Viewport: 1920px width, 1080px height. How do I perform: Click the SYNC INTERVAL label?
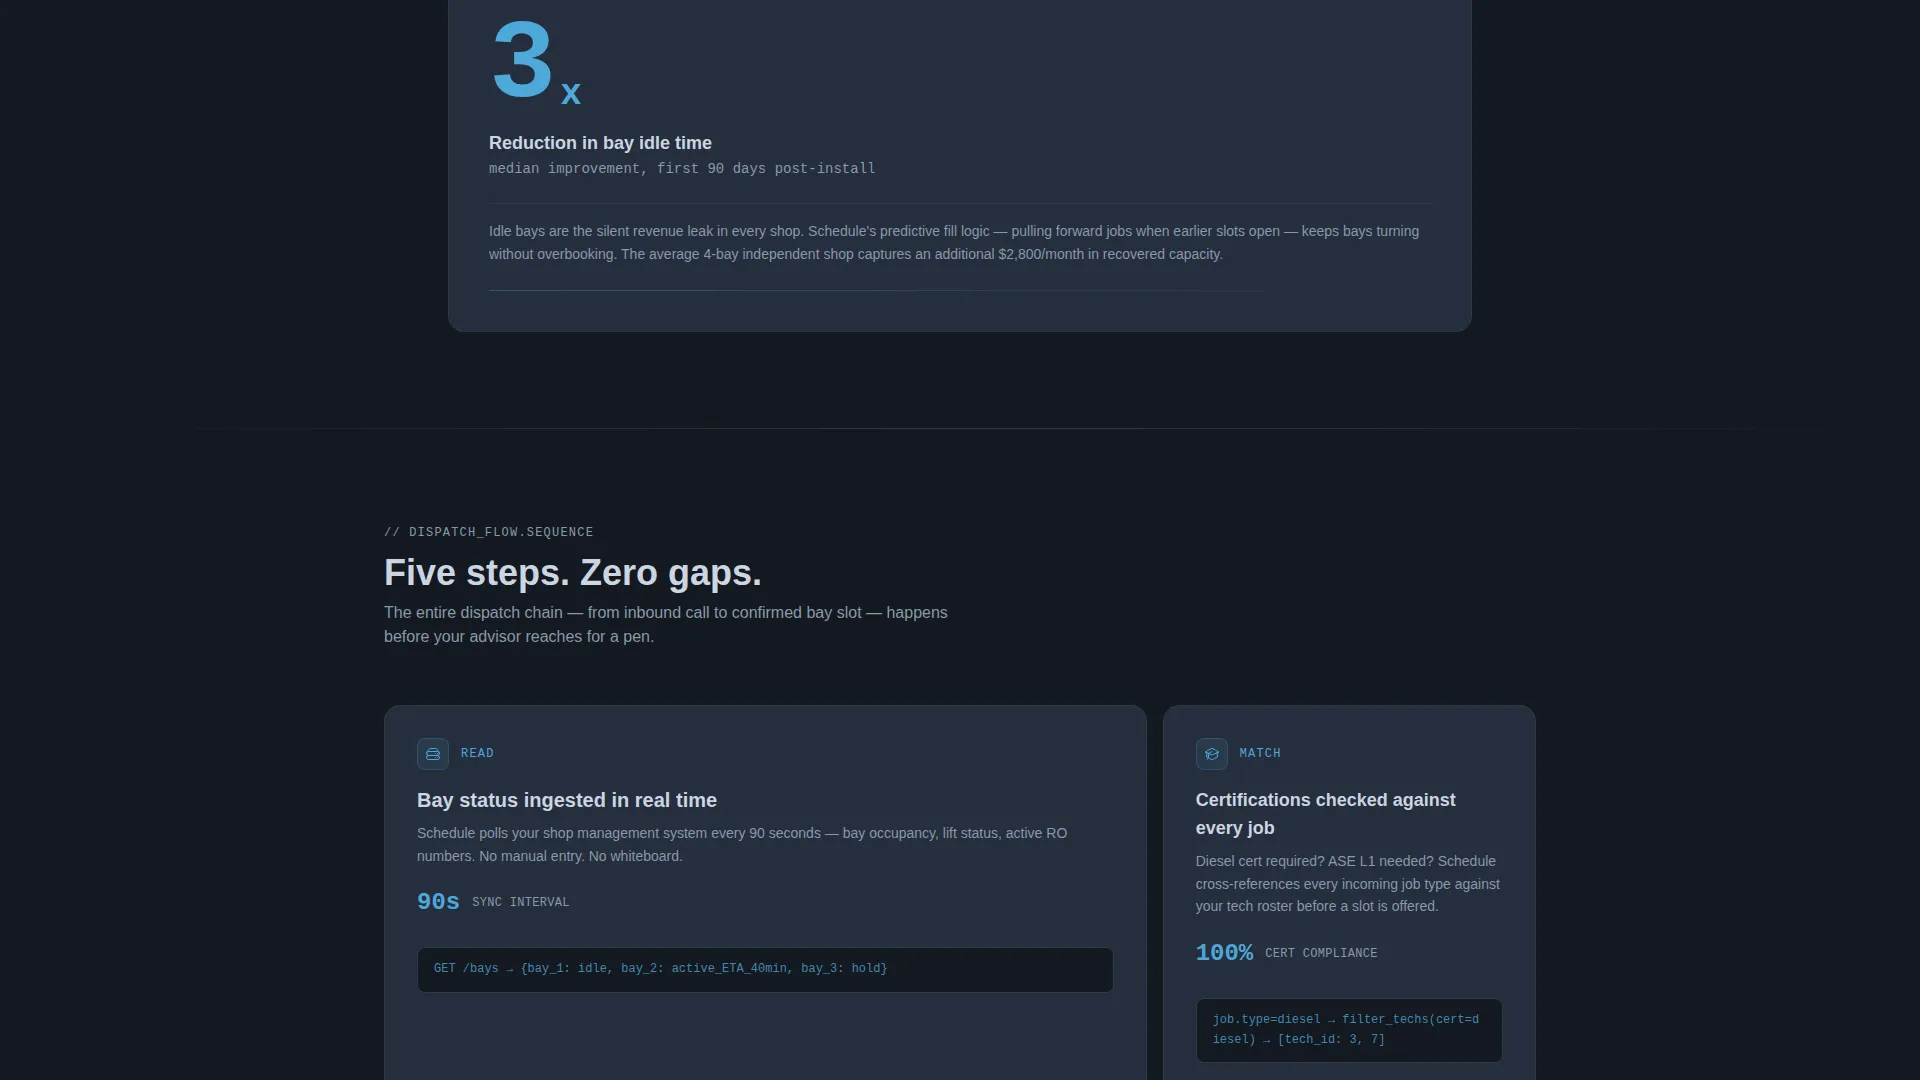pos(521,902)
